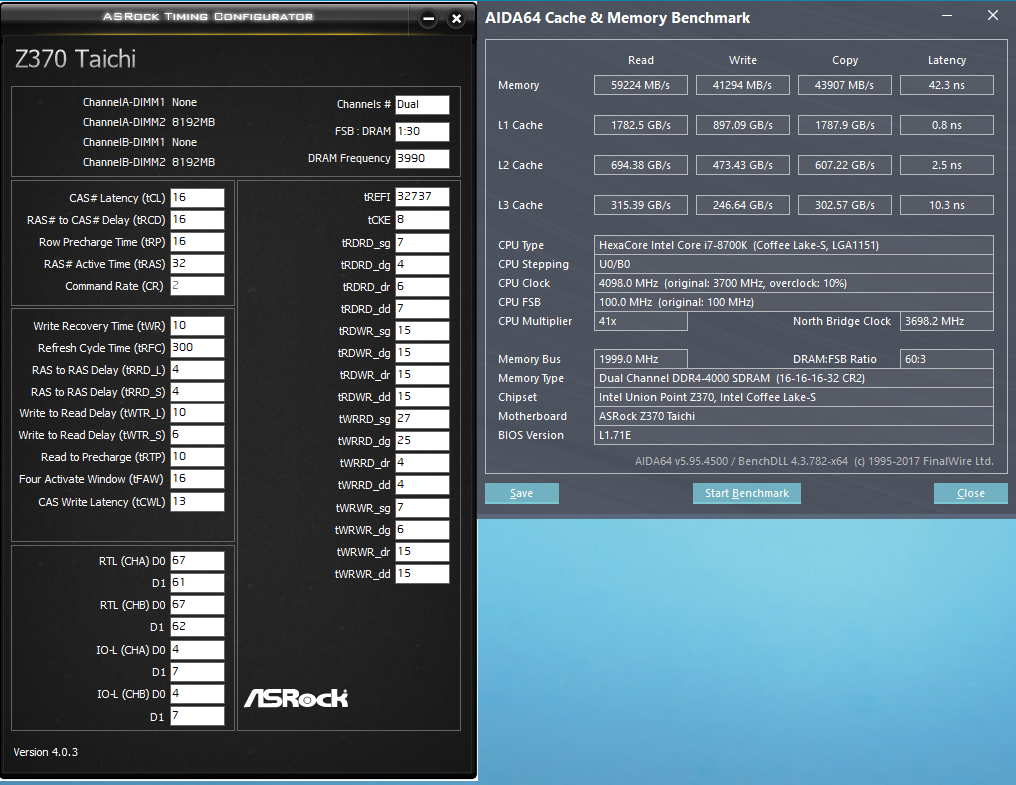Image resolution: width=1016 pixels, height=785 pixels.
Task: Click the IO-L (CHA) D0 field
Action: pos(197,650)
